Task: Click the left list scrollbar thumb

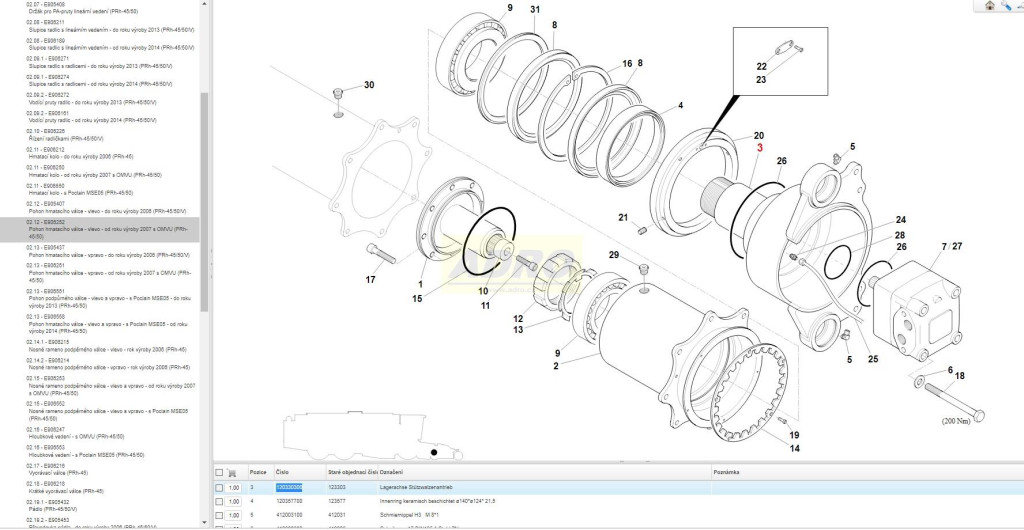Action: (x=204, y=202)
